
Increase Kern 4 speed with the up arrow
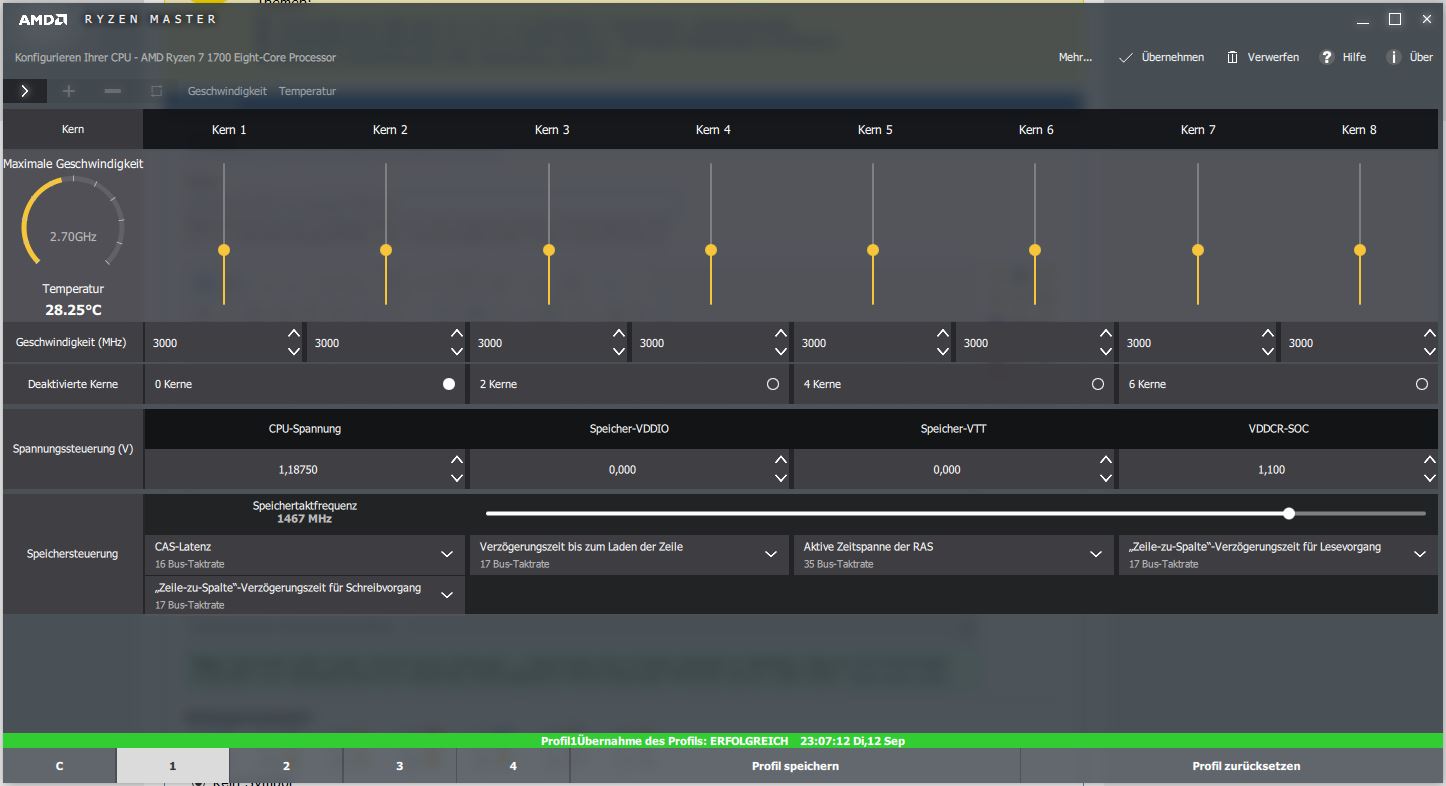click(781, 334)
